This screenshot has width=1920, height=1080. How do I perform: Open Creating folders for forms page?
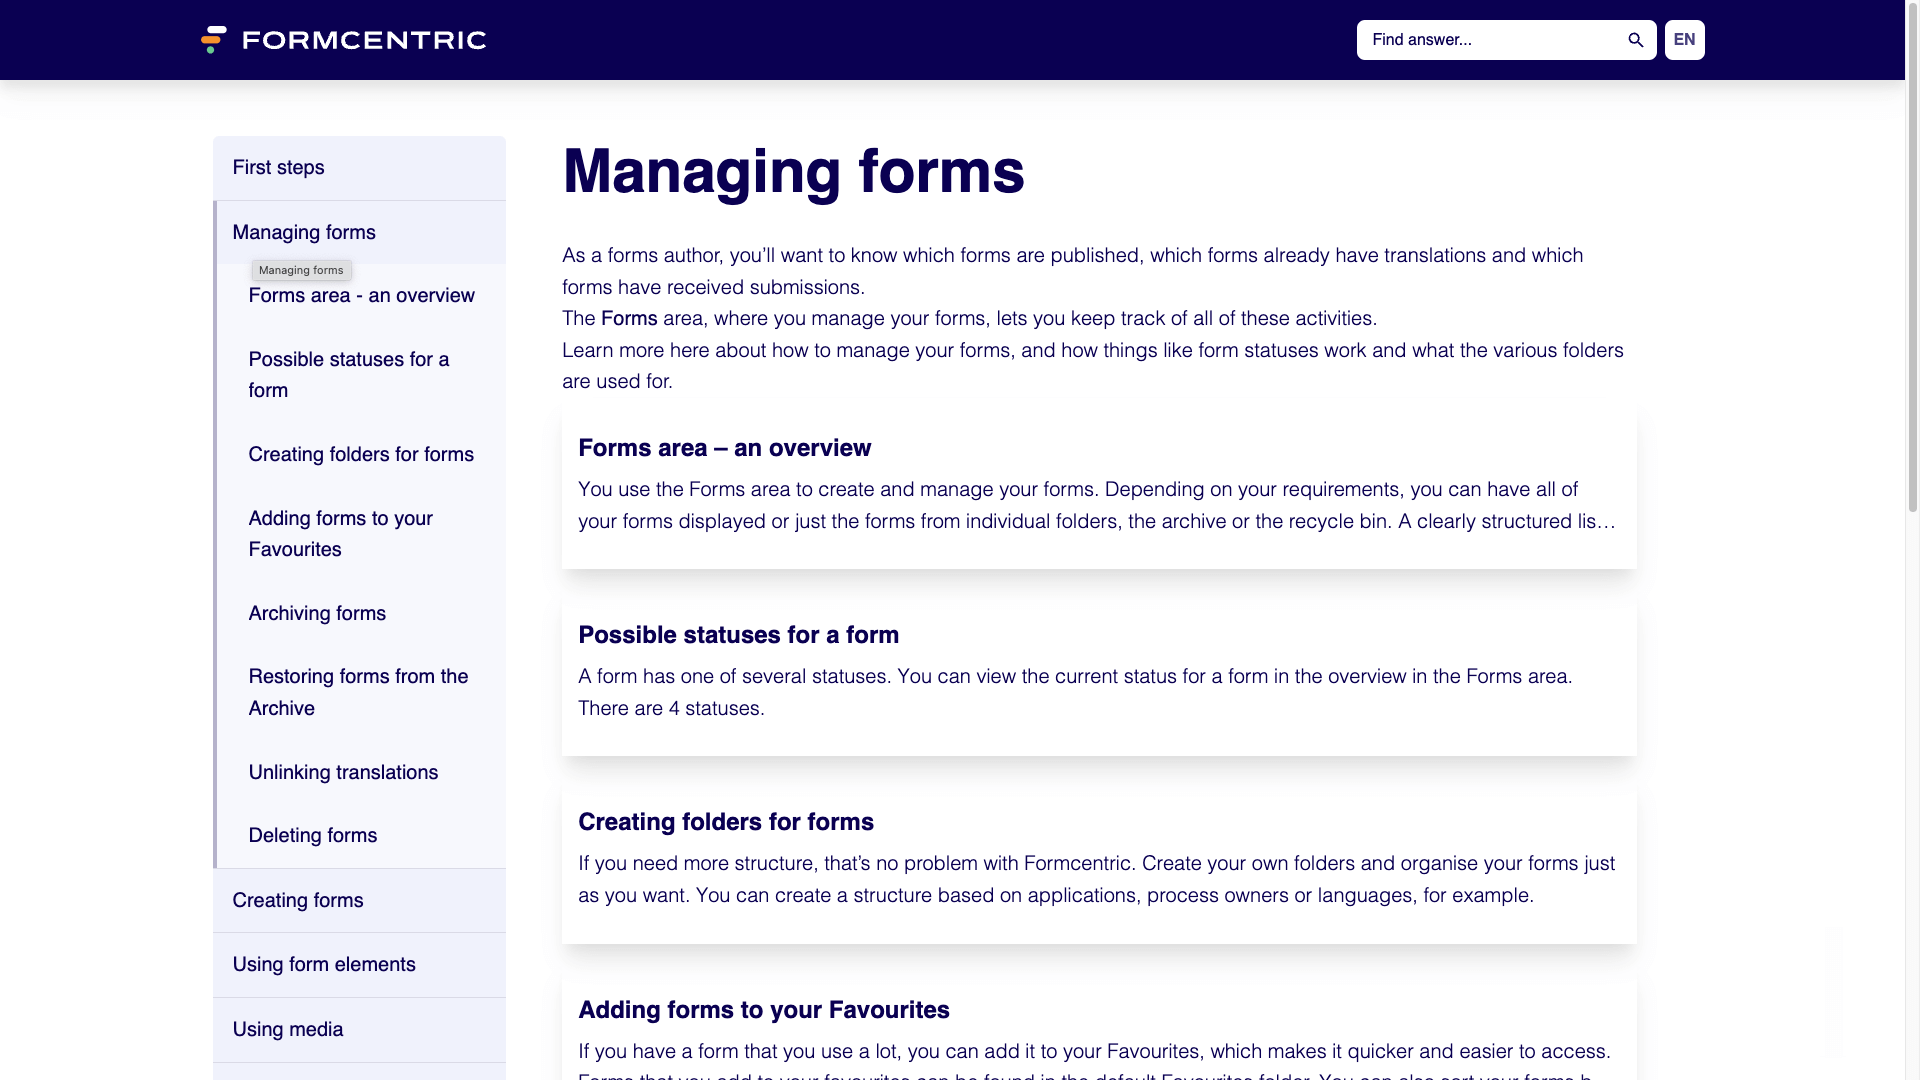pos(361,454)
